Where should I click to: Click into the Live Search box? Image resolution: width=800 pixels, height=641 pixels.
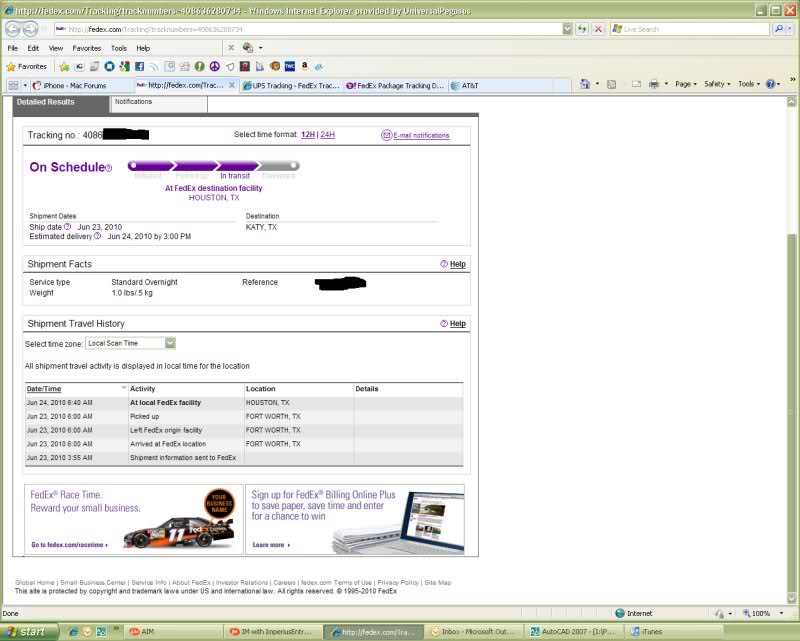(690, 29)
